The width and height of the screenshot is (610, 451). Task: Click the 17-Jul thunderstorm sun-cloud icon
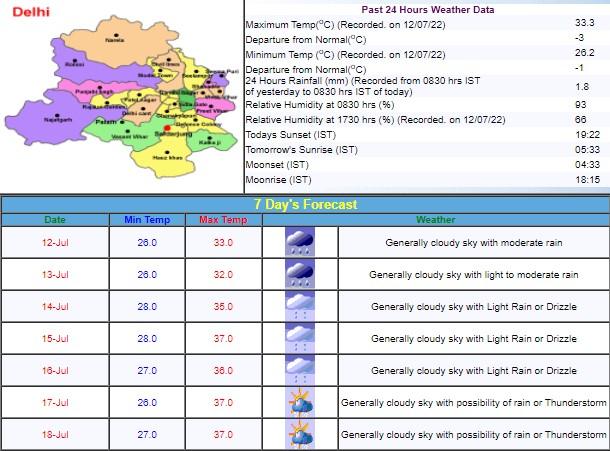(x=299, y=403)
